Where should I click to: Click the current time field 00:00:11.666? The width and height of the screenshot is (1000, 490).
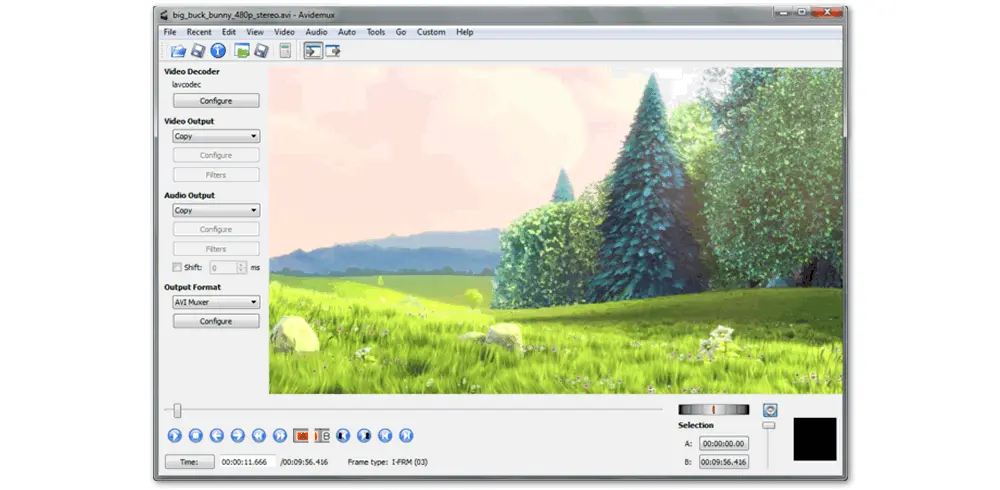coord(248,462)
